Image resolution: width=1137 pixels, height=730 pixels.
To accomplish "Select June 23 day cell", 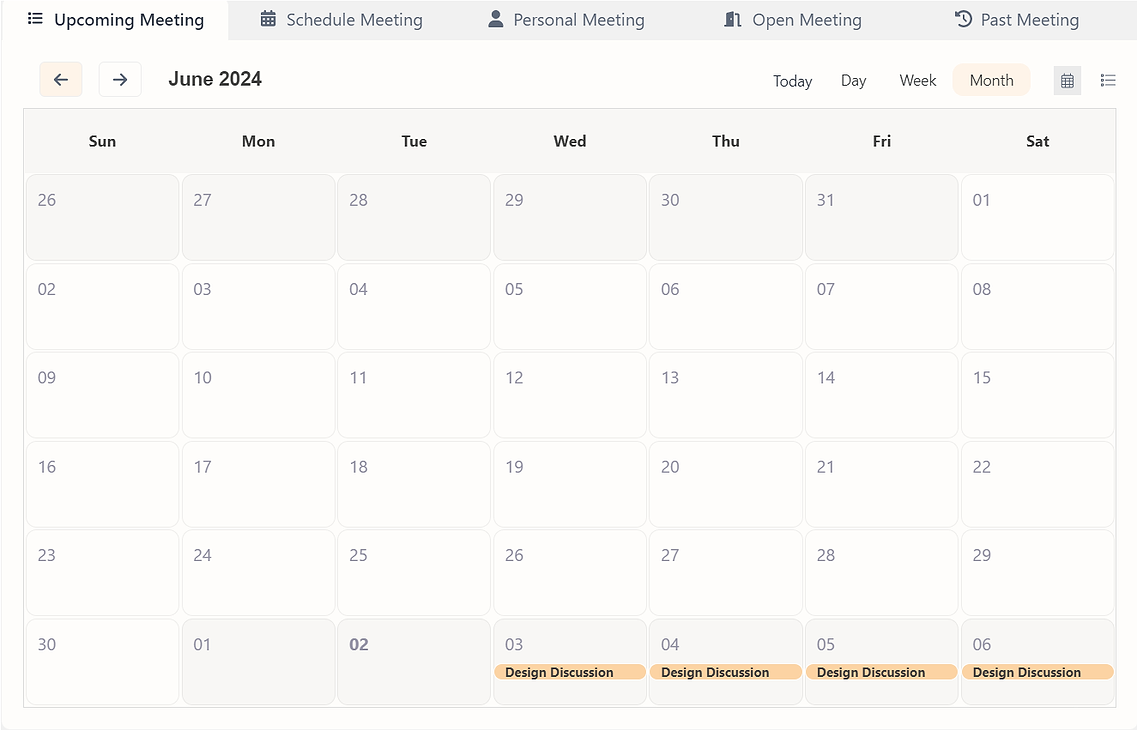I will pyautogui.click(x=102, y=572).
